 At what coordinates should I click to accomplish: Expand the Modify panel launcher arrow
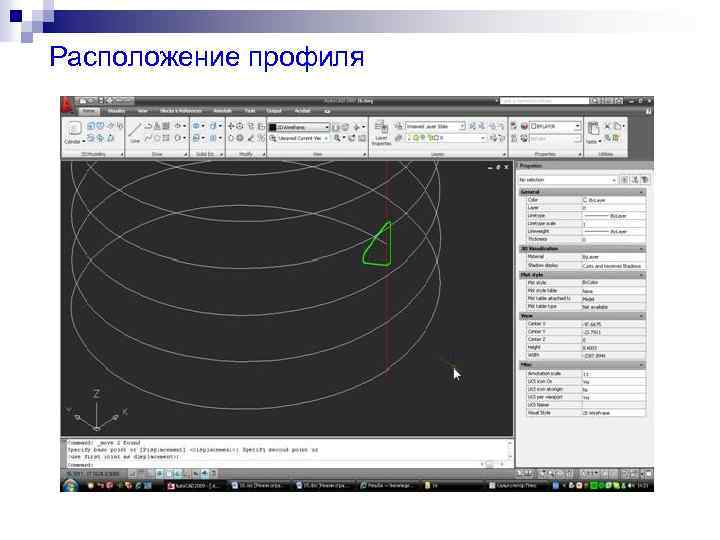(x=264, y=154)
